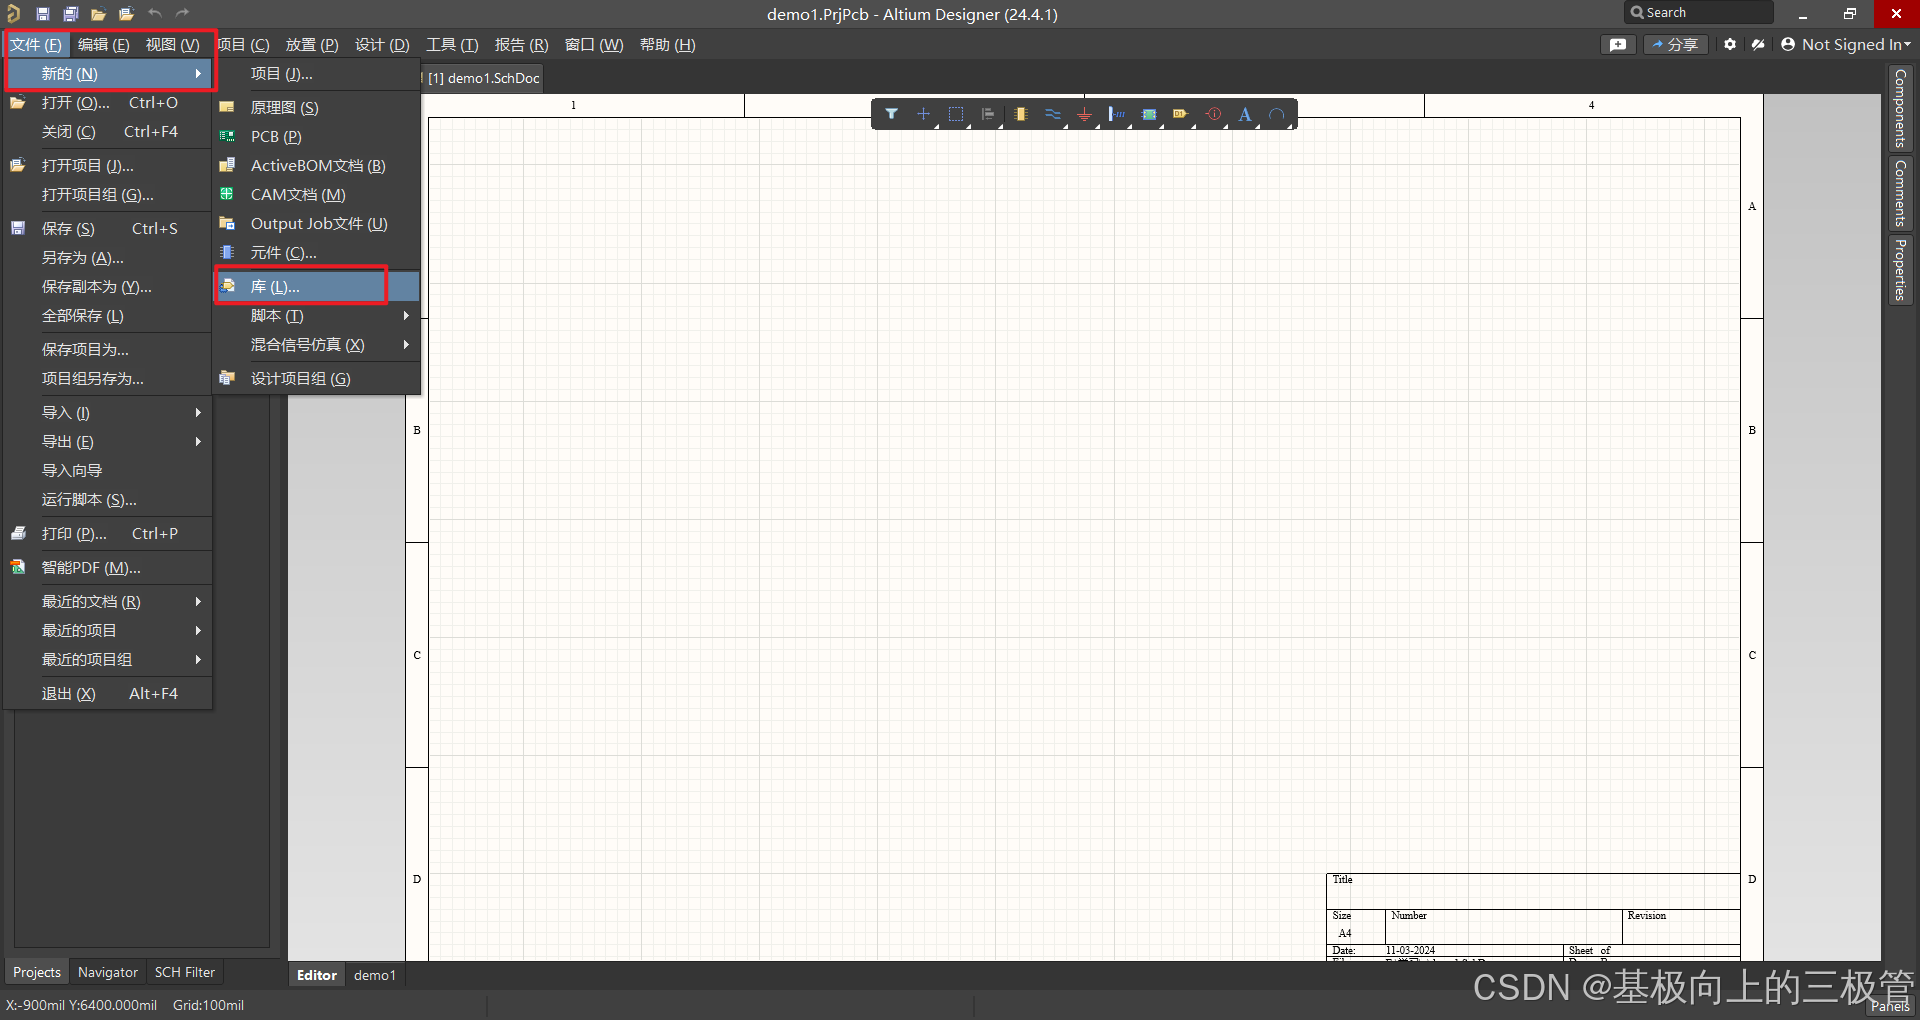Open the 编辑 (E) menu
Viewport: 1920px width, 1020px height.
point(104,44)
